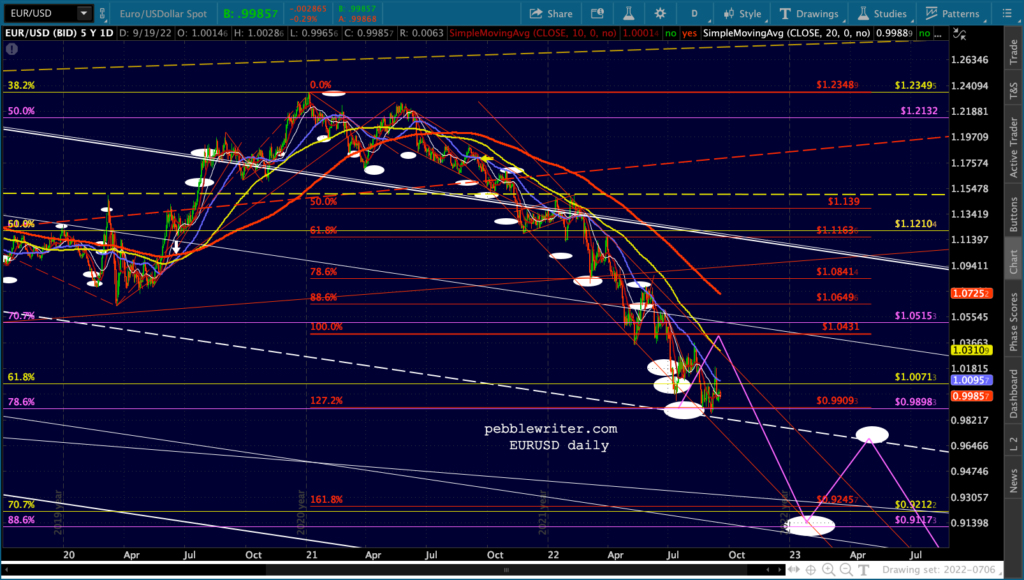
Task: Click the 1.0095 blue price bubble
Action: tap(972, 380)
